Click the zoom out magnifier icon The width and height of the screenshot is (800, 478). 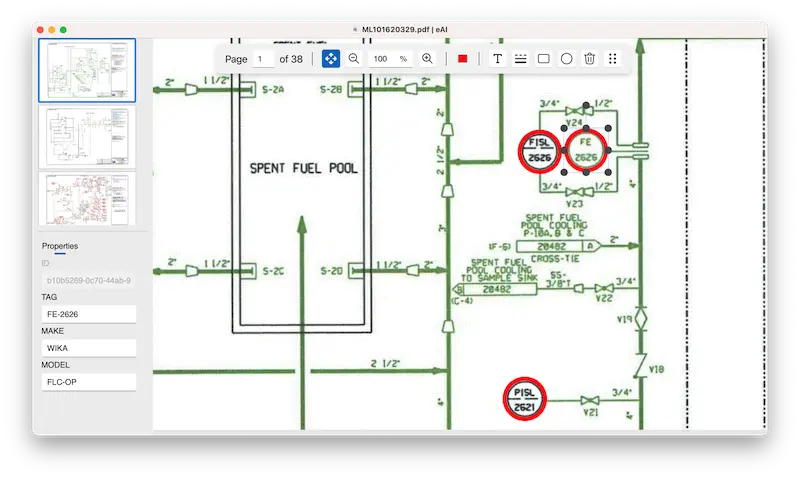[x=354, y=59]
